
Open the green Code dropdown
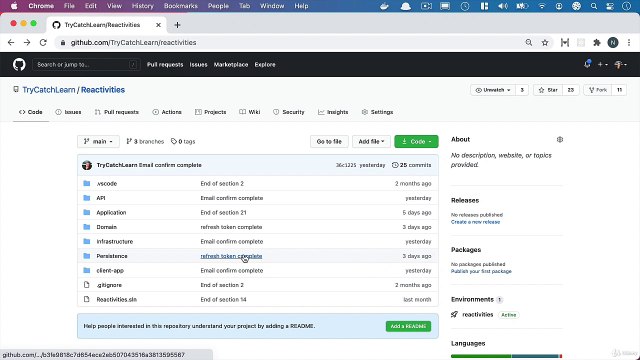point(416,141)
